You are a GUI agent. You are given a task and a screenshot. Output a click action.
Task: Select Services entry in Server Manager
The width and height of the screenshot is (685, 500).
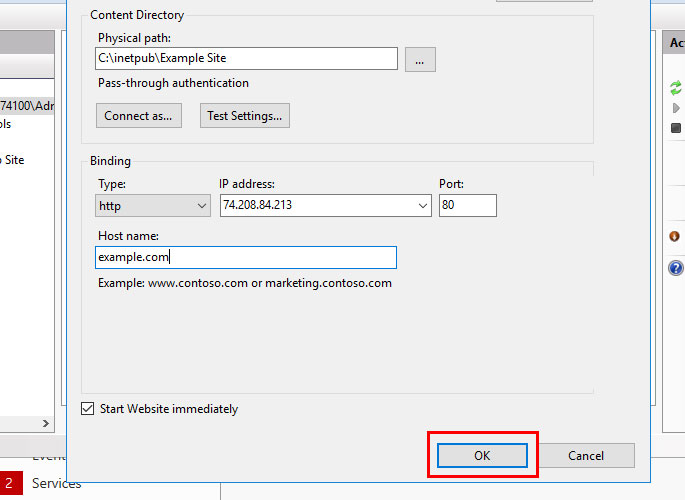tap(56, 484)
